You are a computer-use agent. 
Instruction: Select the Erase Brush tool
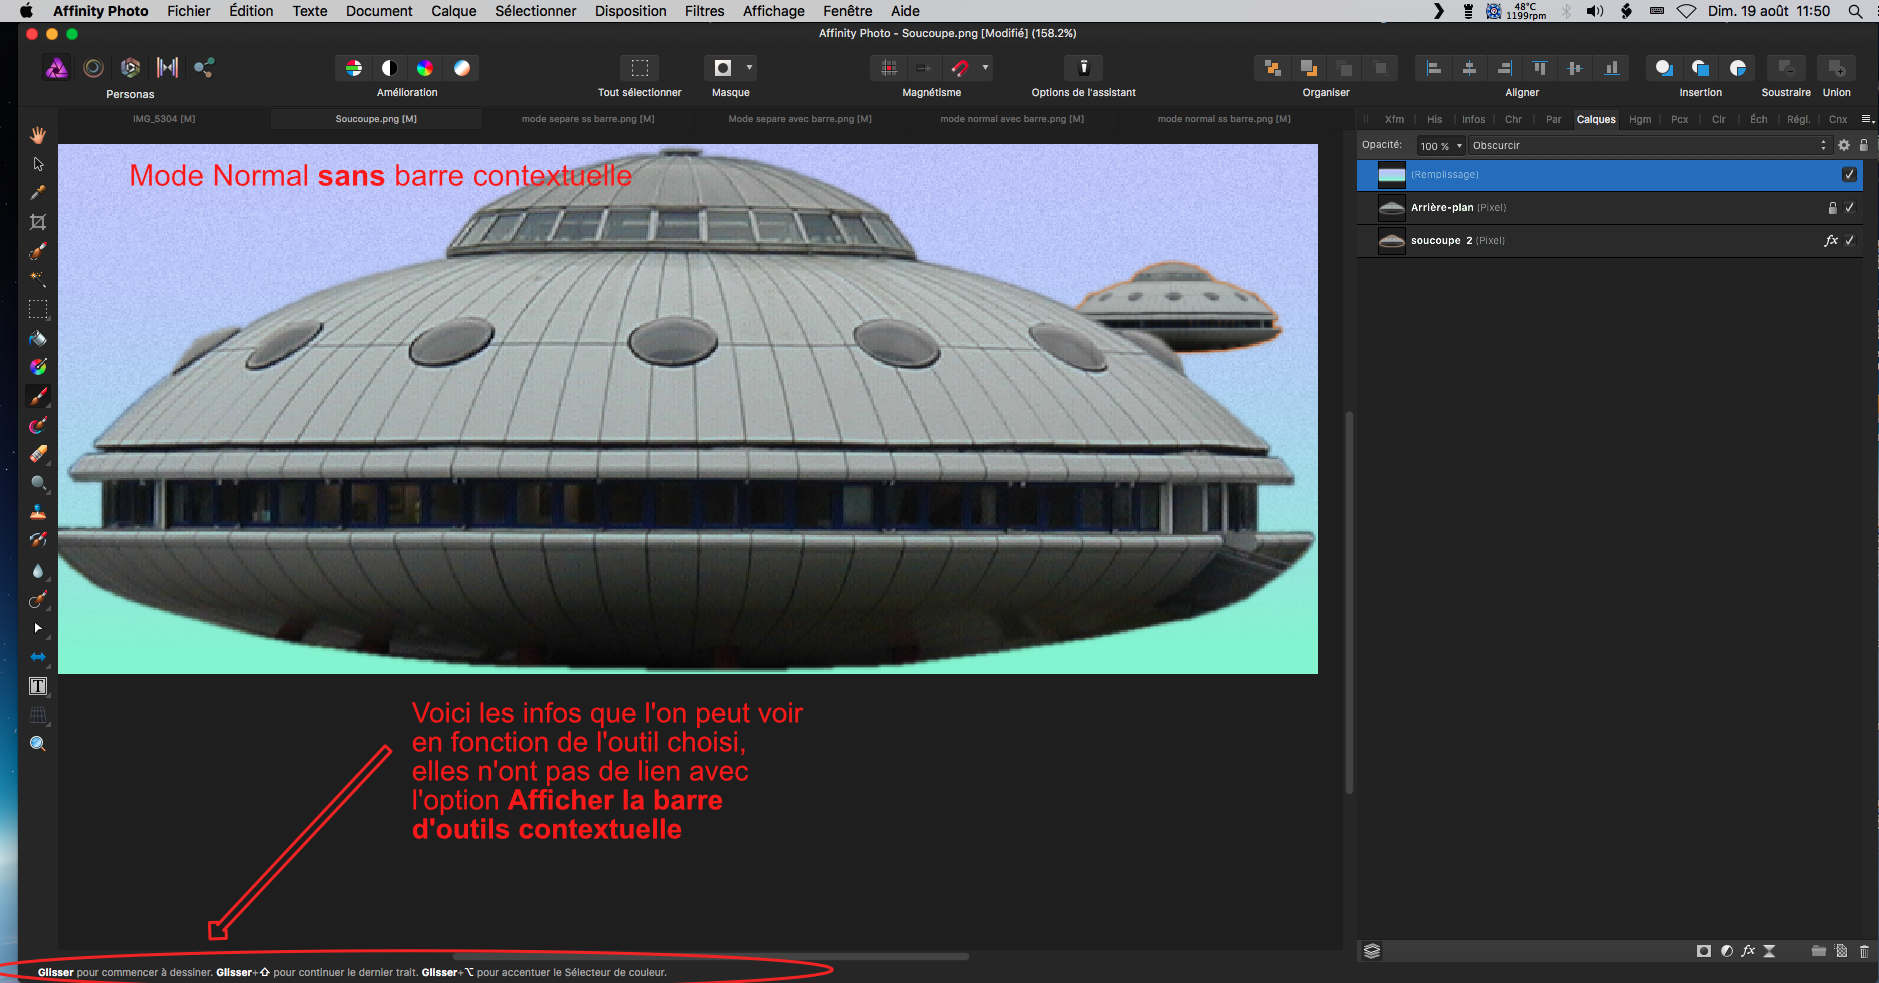[x=38, y=454]
